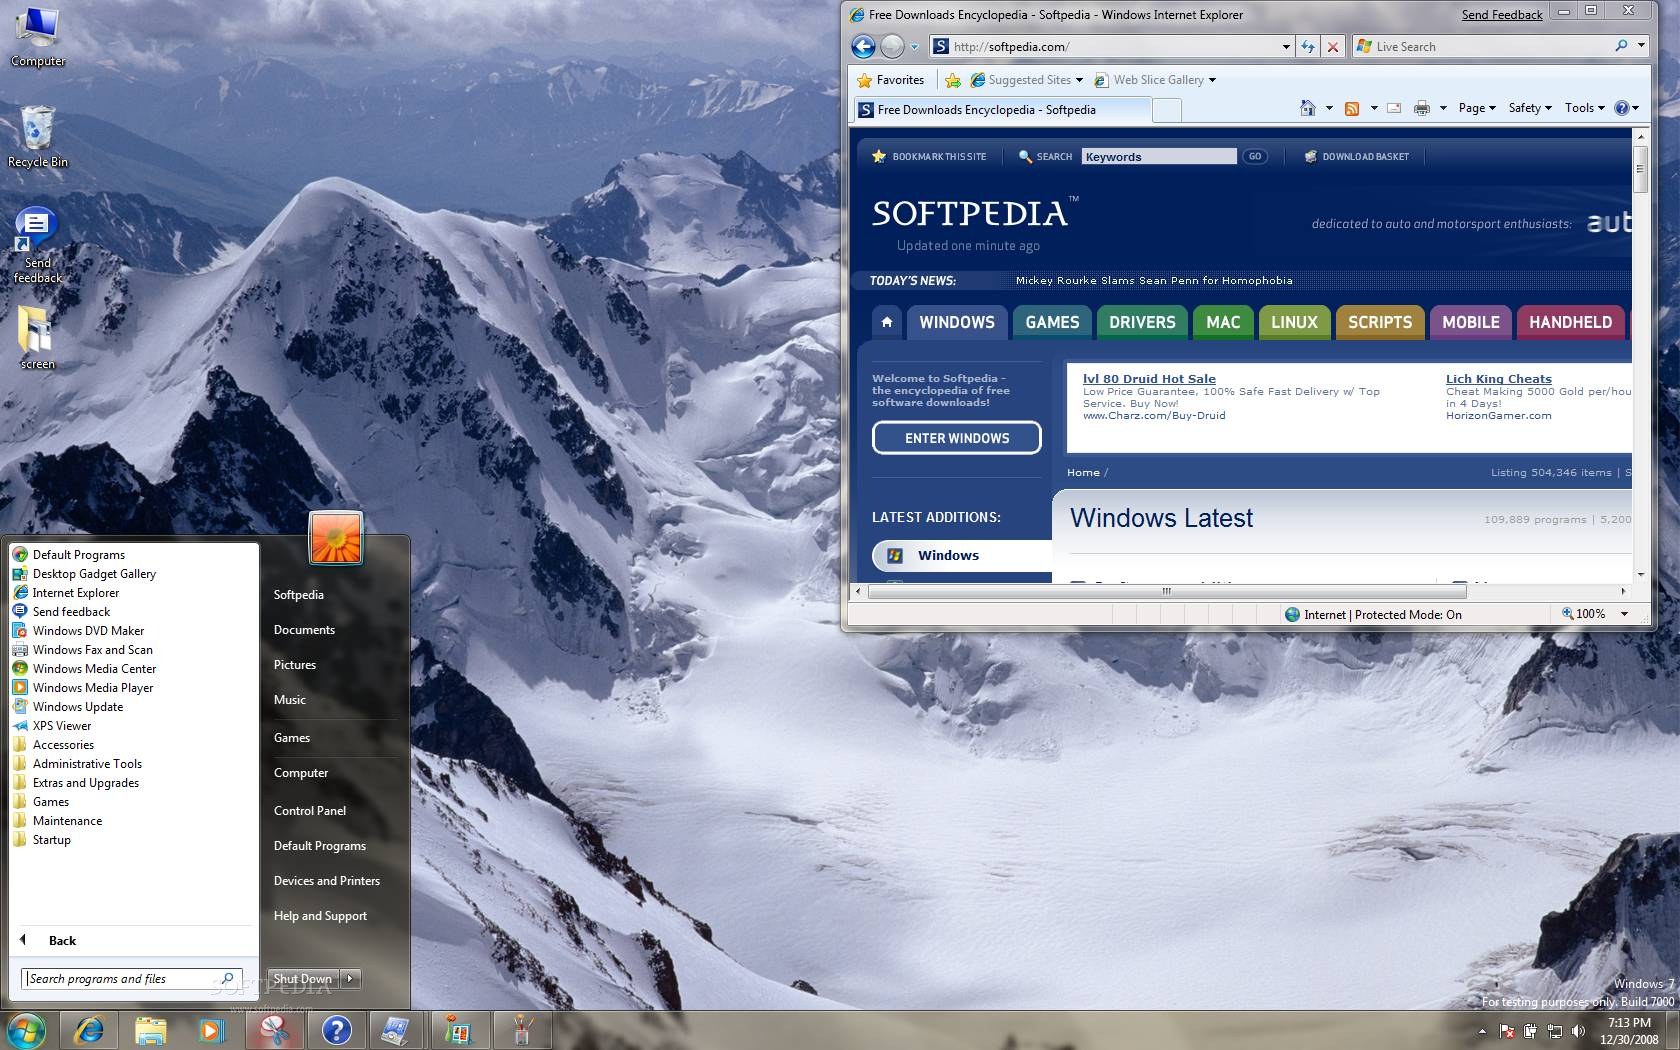
Task: Open Devices and Printers from the Start menu
Action: (327, 880)
